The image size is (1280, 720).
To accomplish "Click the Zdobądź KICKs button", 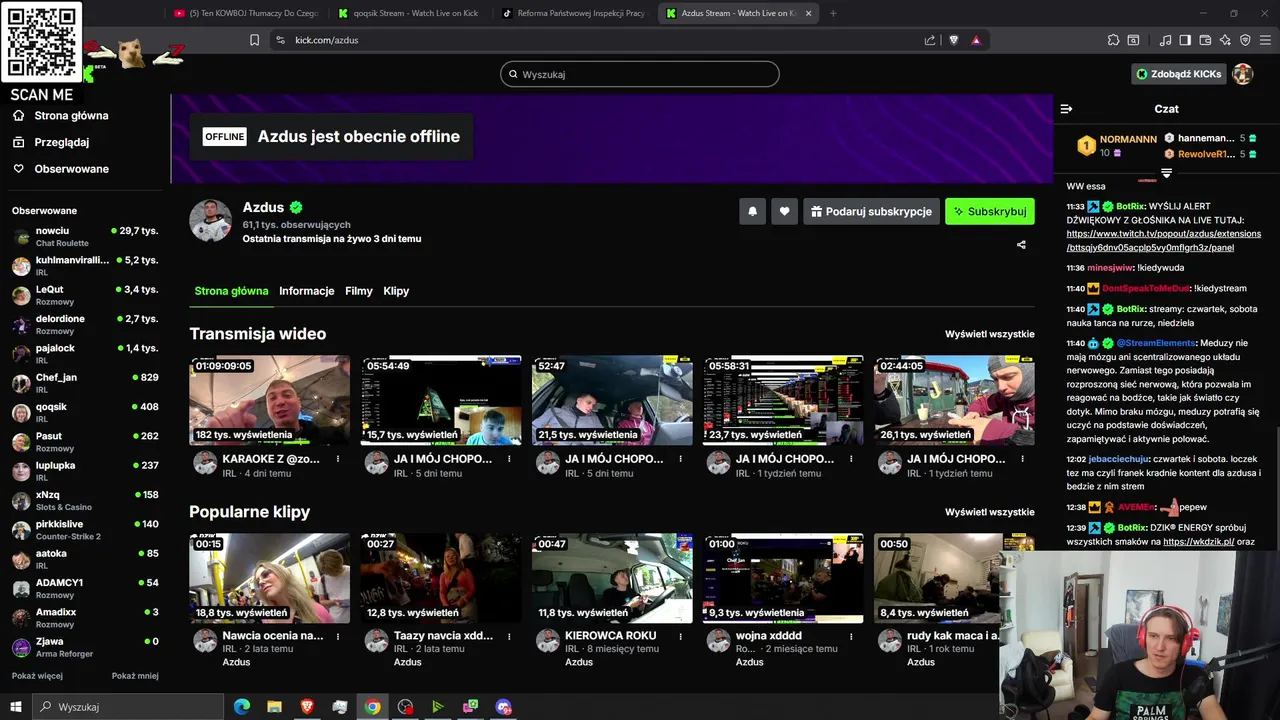I will coord(1177,74).
